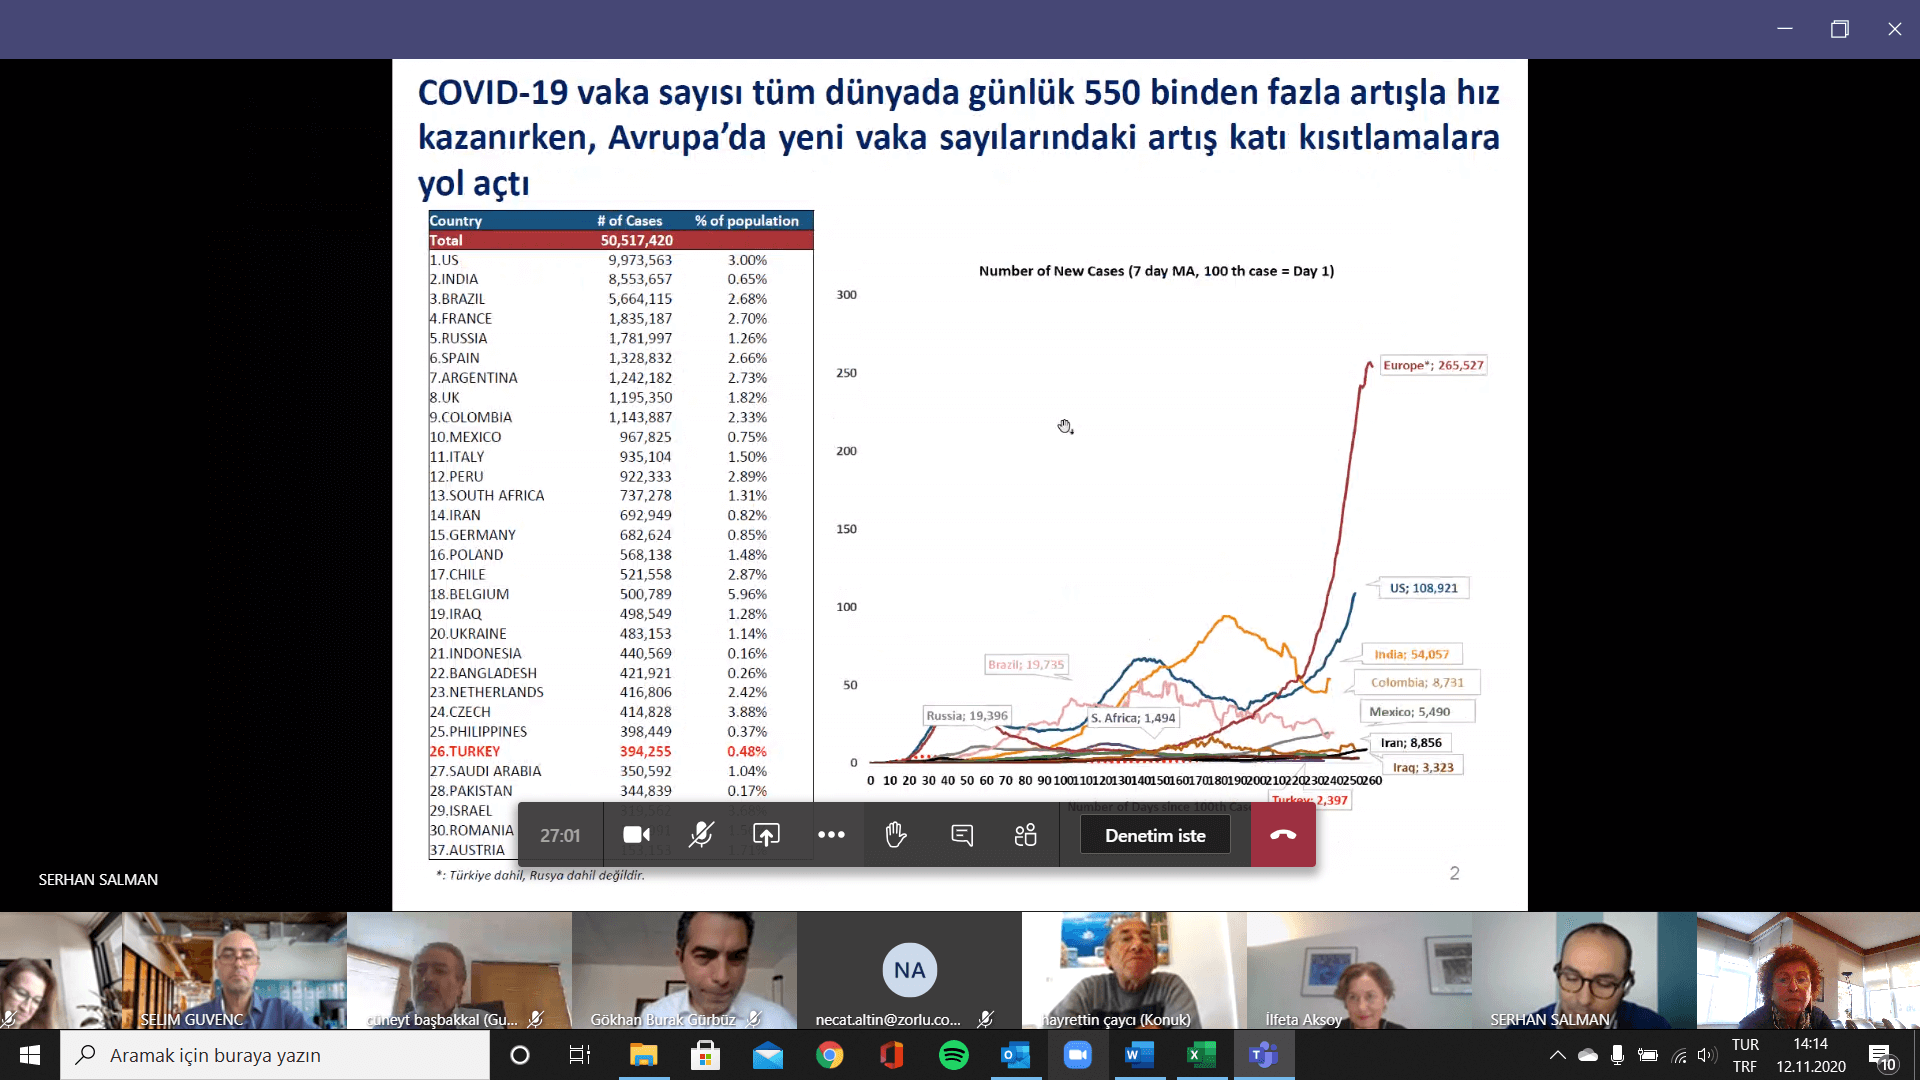Click the Denetim iste button
Image resolution: width=1920 pixels, height=1080 pixels.
[1155, 835]
